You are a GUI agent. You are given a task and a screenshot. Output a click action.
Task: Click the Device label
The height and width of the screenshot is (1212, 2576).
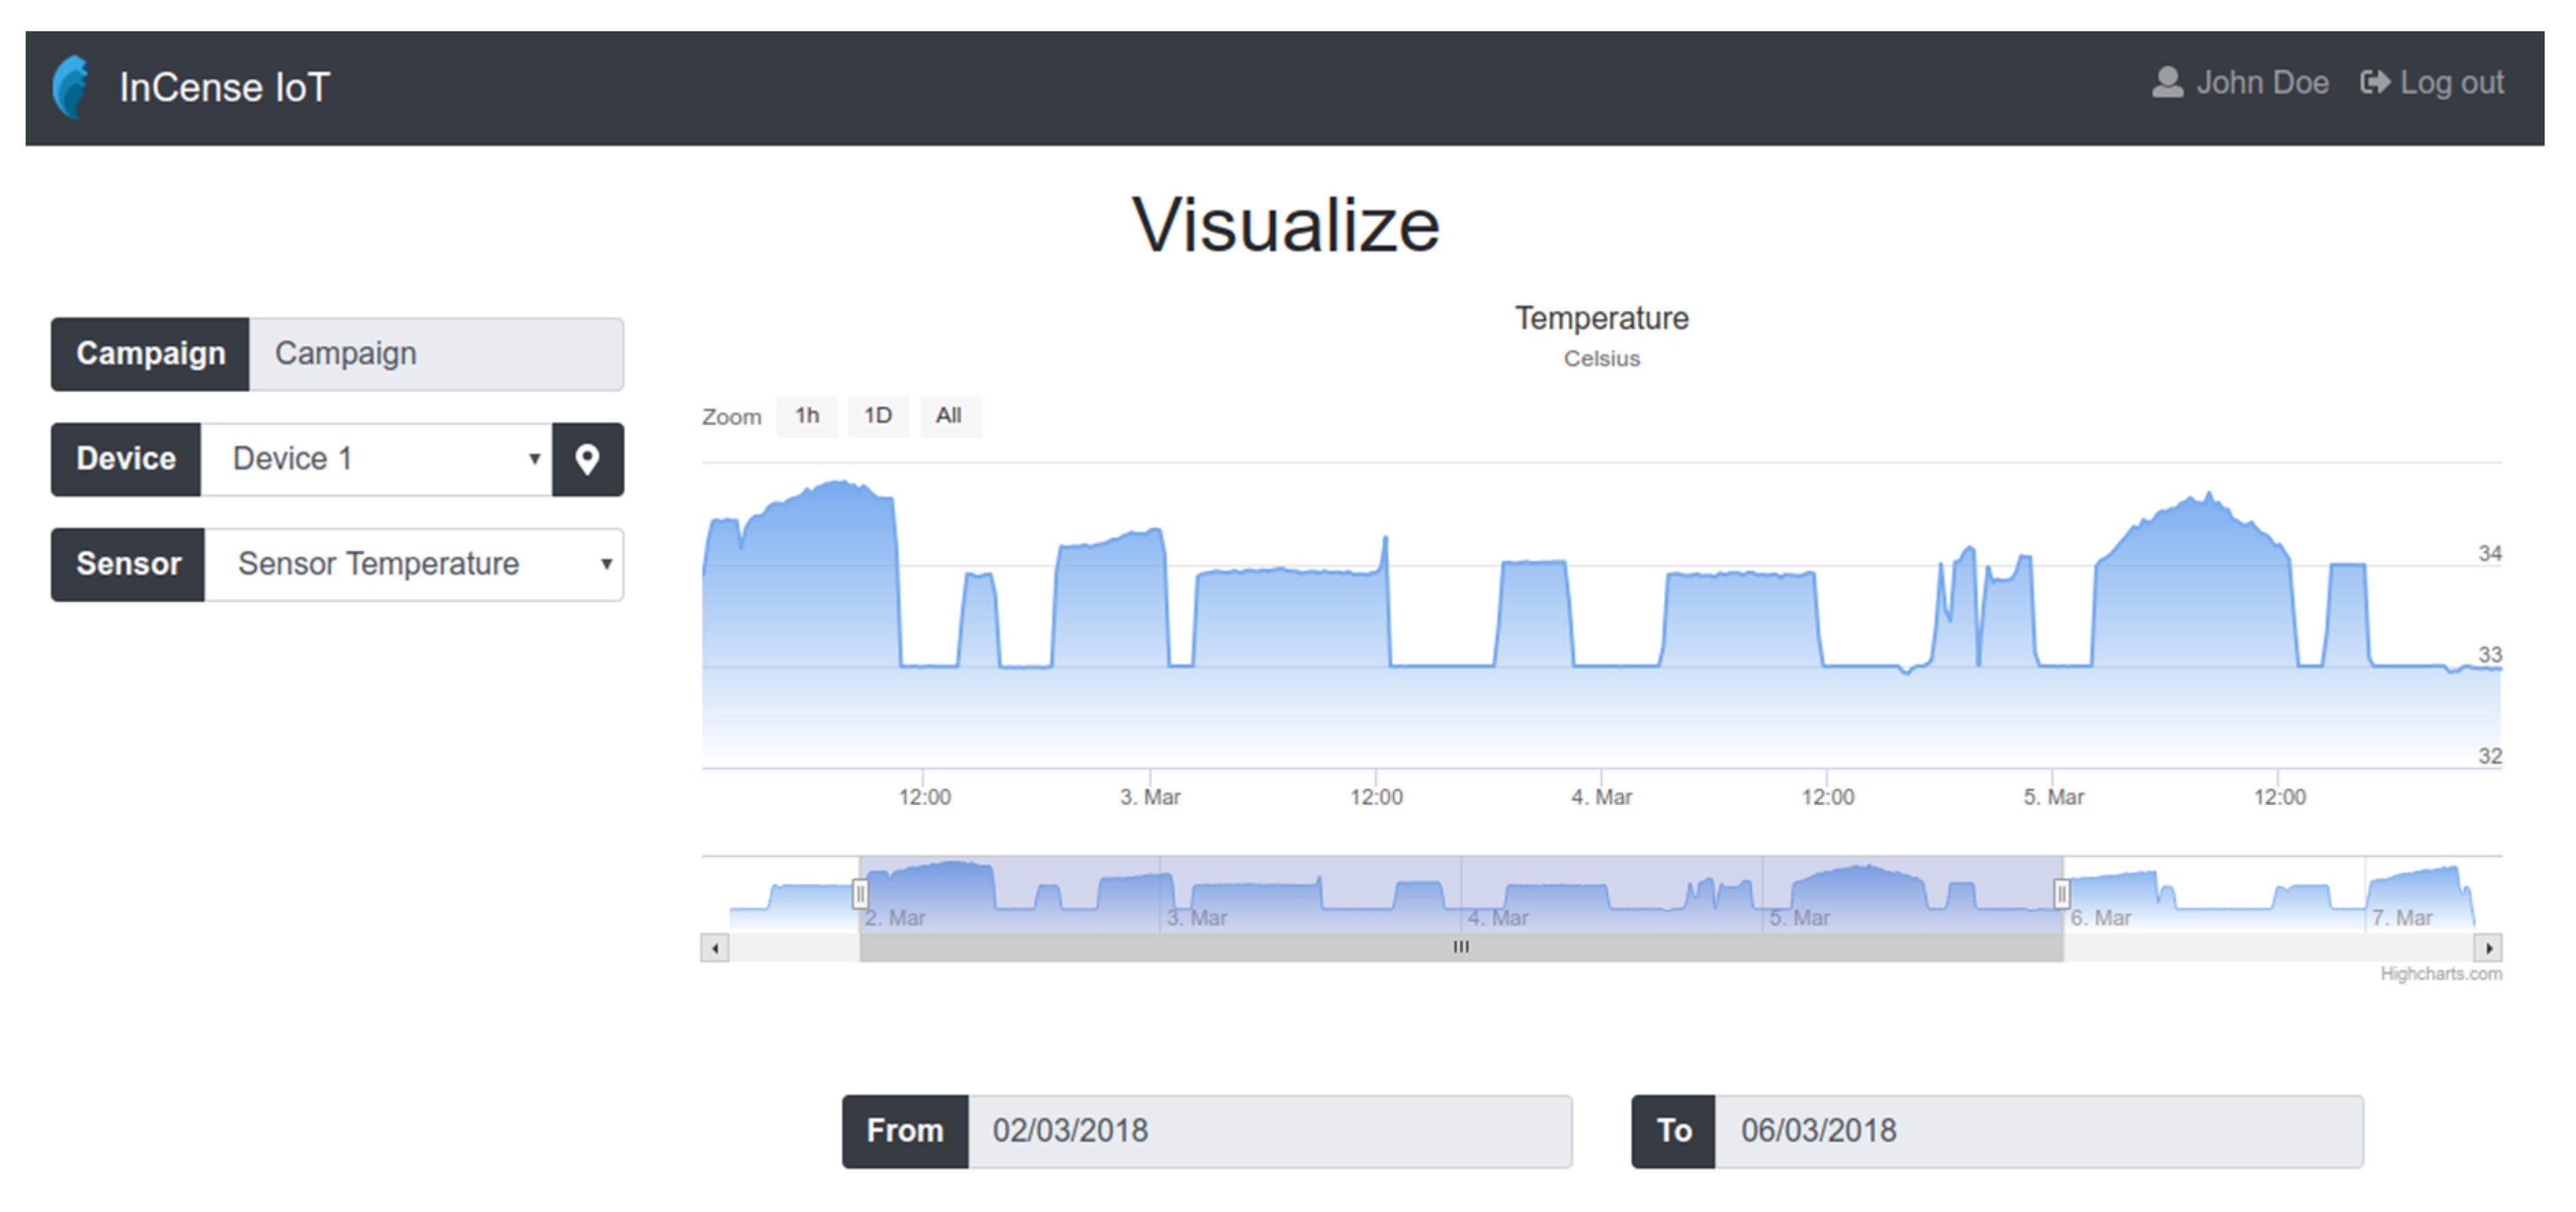coord(126,459)
